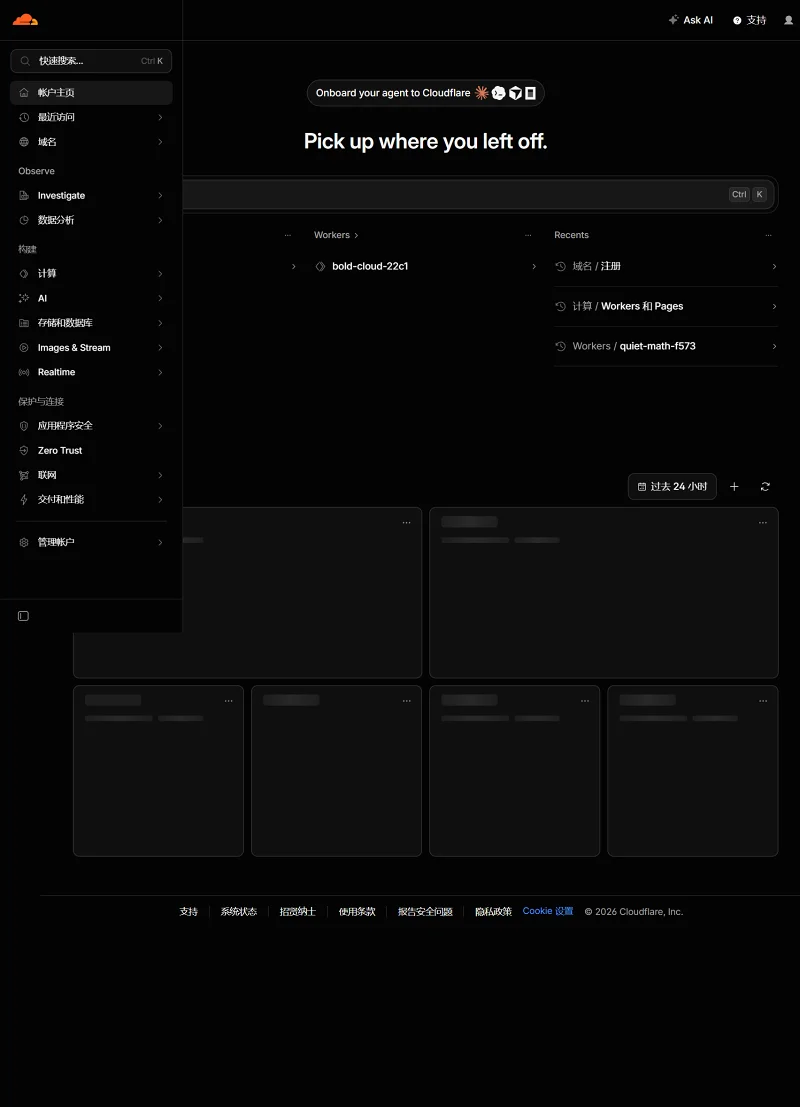Refresh the dashboard metrics
This screenshot has height=1107, width=800.
[765, 486]
